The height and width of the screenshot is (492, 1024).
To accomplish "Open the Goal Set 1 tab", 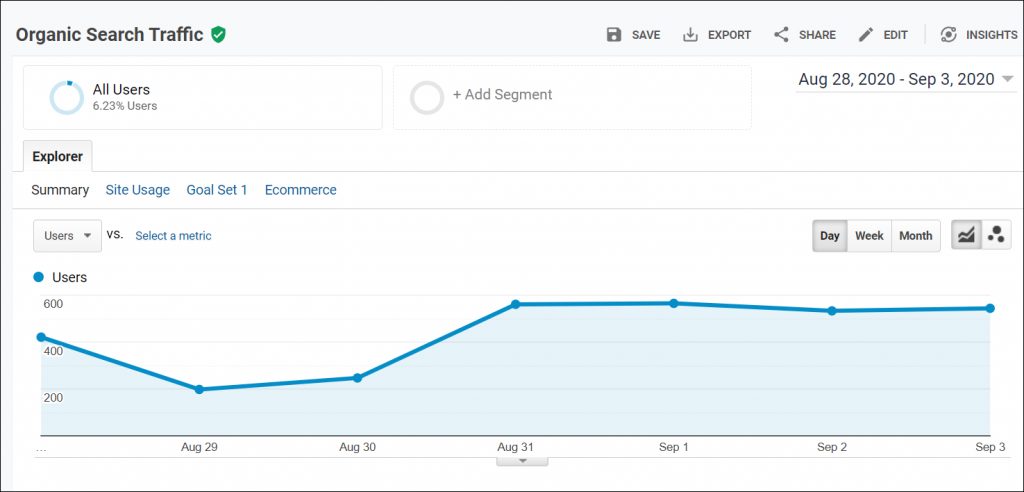I will [x=217, y=190].
